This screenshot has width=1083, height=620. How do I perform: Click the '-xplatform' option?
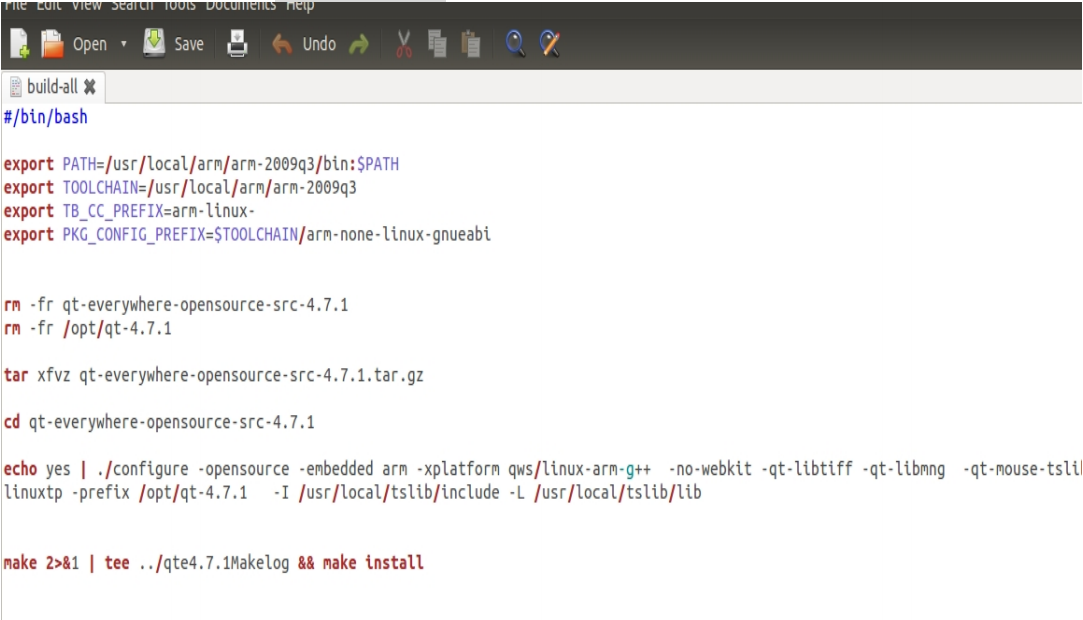458,469
